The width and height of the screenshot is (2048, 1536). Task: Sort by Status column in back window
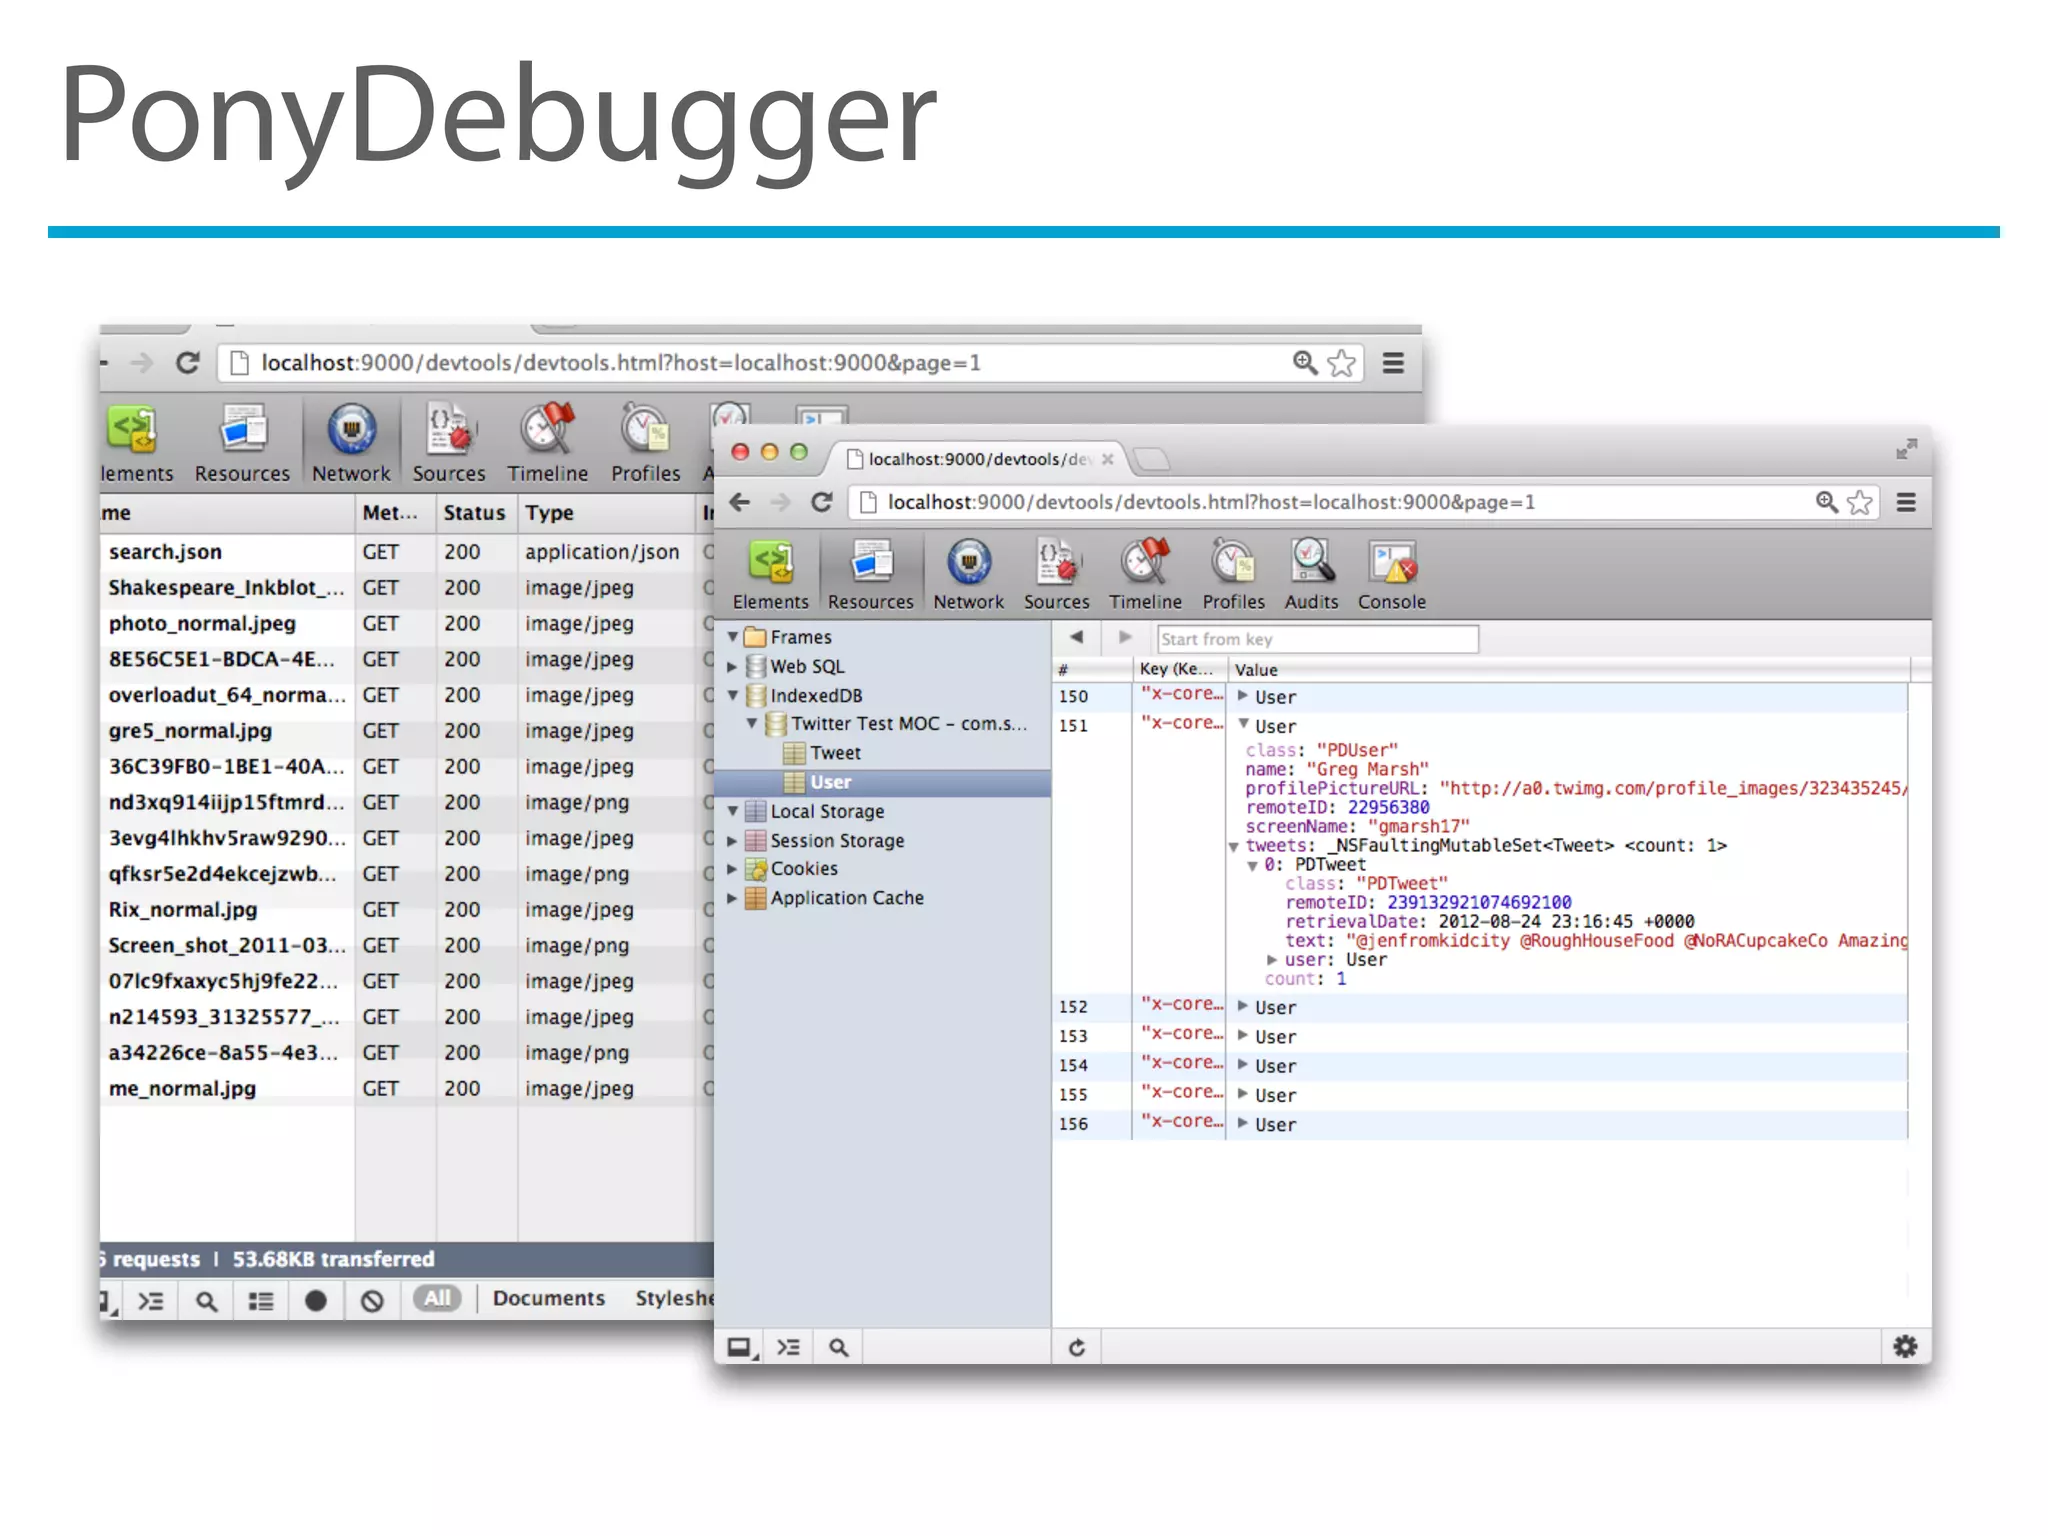476,513
